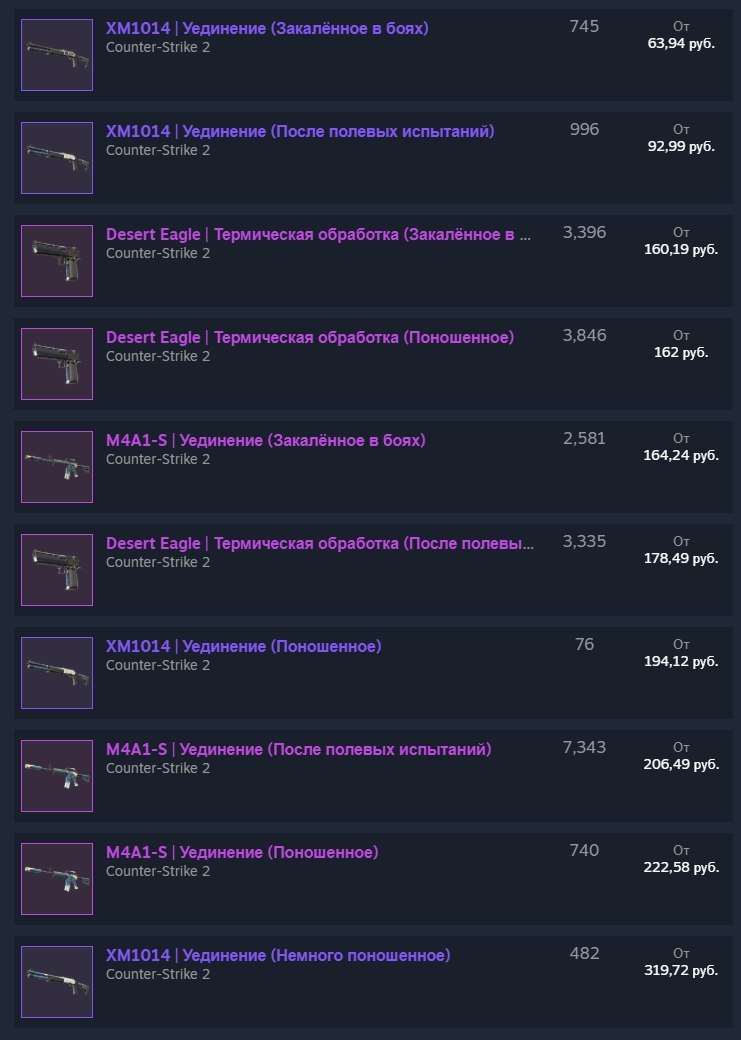Select the XM1014 Уединение (Поношенное) shotgun image
This screenshot has width=741, height=1040.
tap(57, 673)
